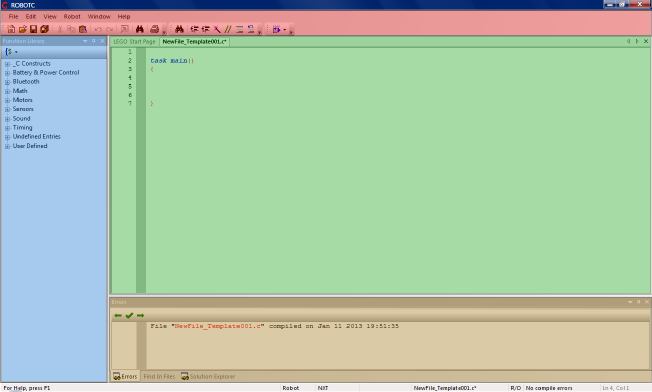652x392 pixels.
Task: Click the 'Motors' label in Function Library
Action: pyautogui.click(x=22, y=100)
